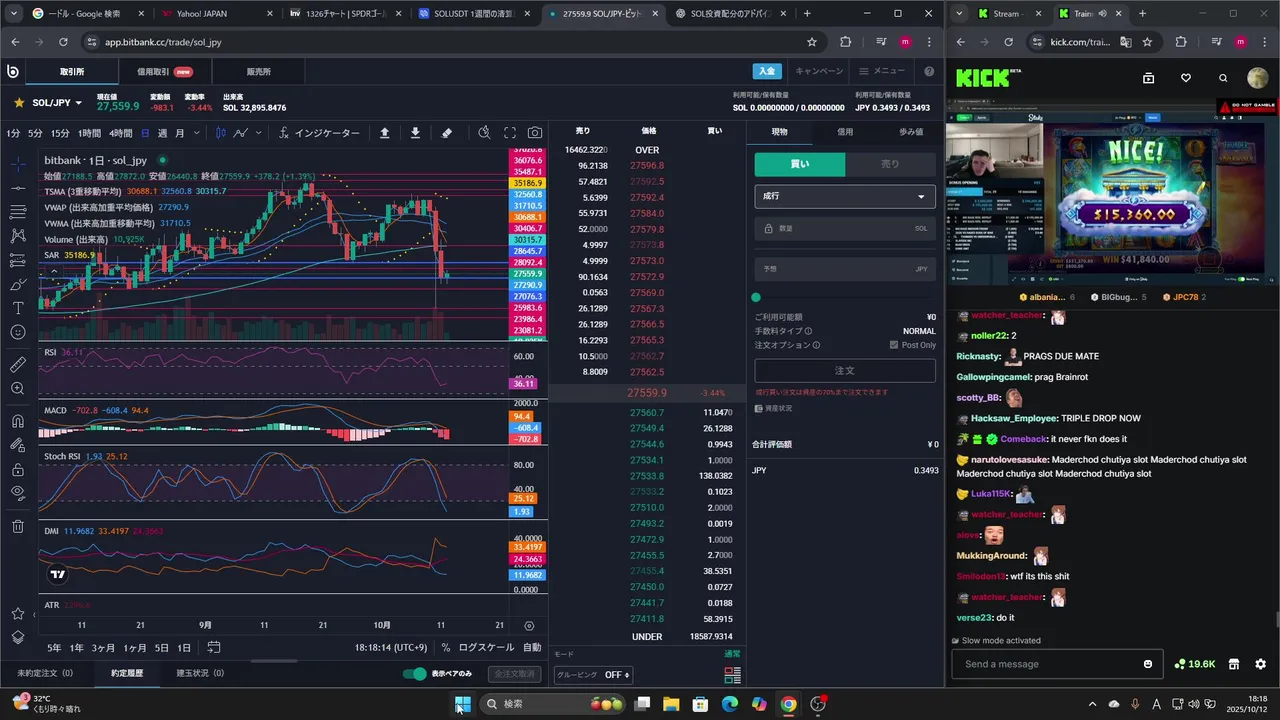
Task: Open File Explorer from Windows taskbar
Action: (671, 704)
